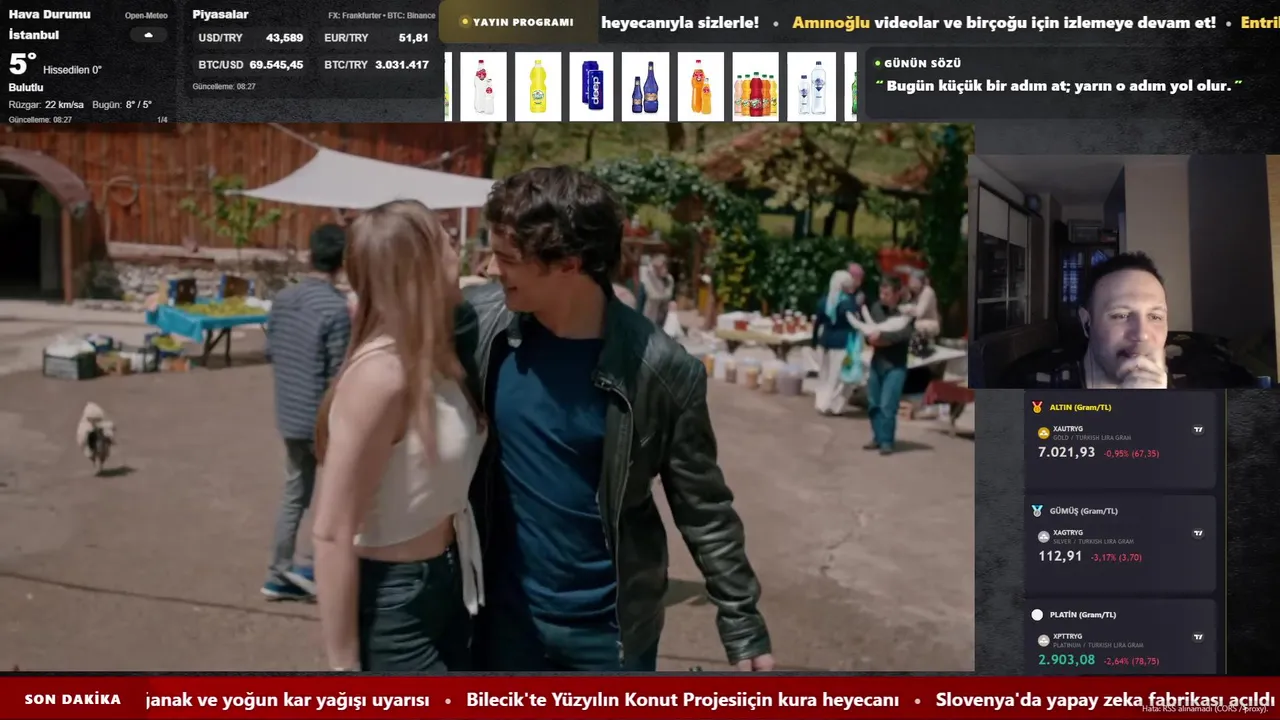Select the red-cap water bottle product image

(x=484, y=86)
